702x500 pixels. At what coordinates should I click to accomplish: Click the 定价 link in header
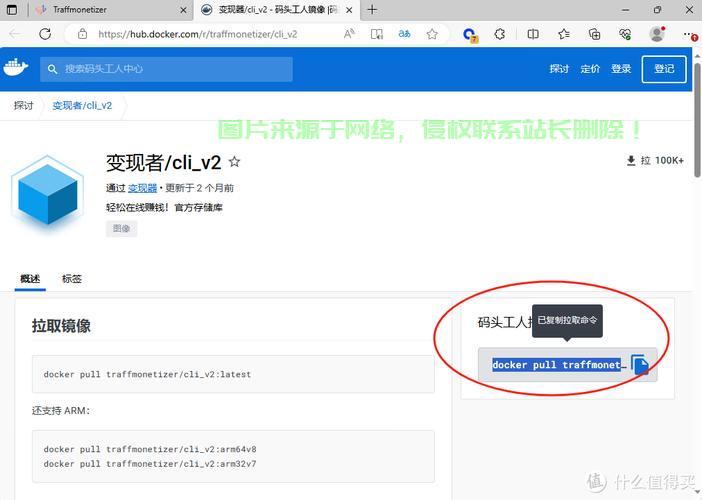click(x=590, y=69)
